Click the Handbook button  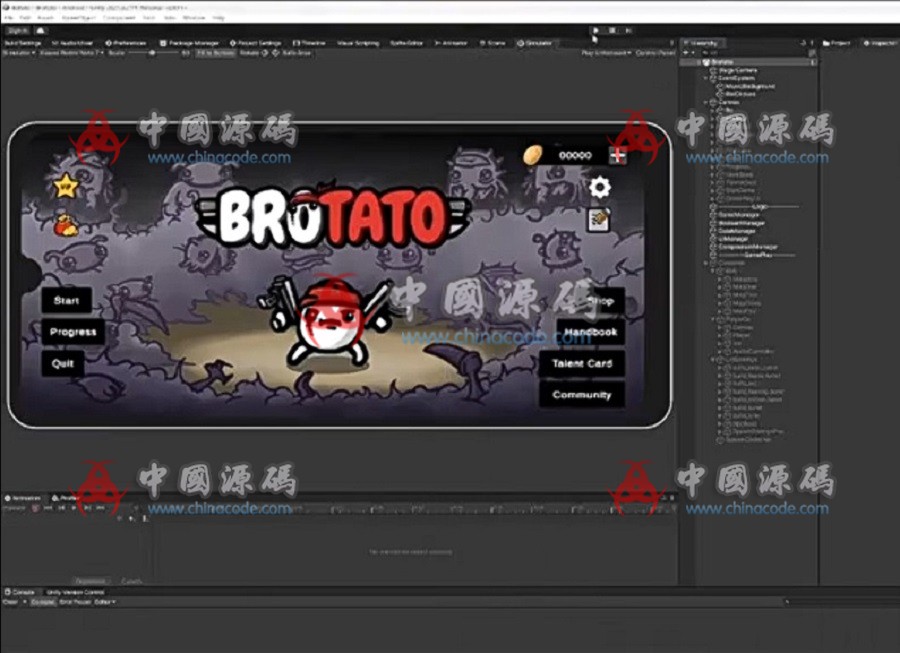(590, 332)
